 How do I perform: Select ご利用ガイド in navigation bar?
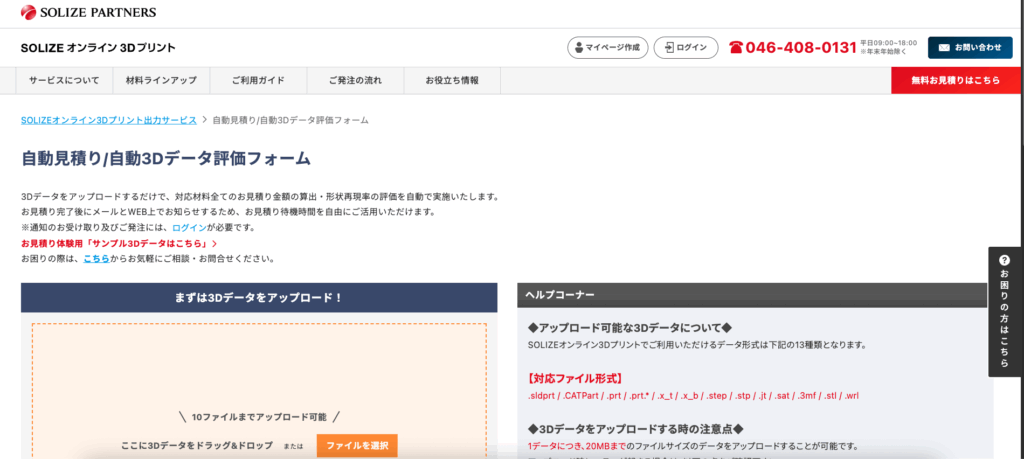point(259,80)
